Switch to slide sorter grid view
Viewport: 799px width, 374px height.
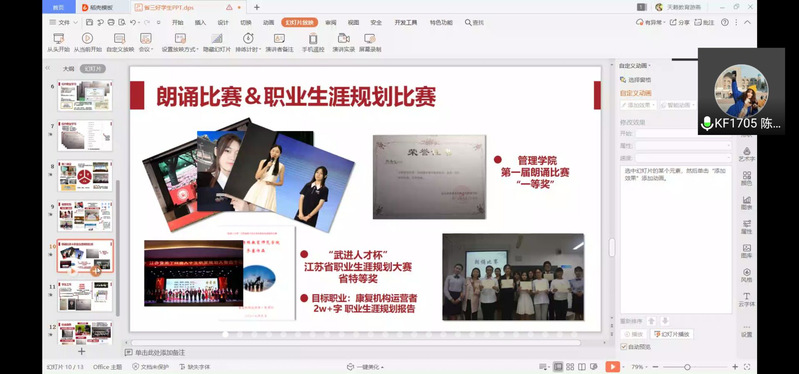tap(570, 367)
